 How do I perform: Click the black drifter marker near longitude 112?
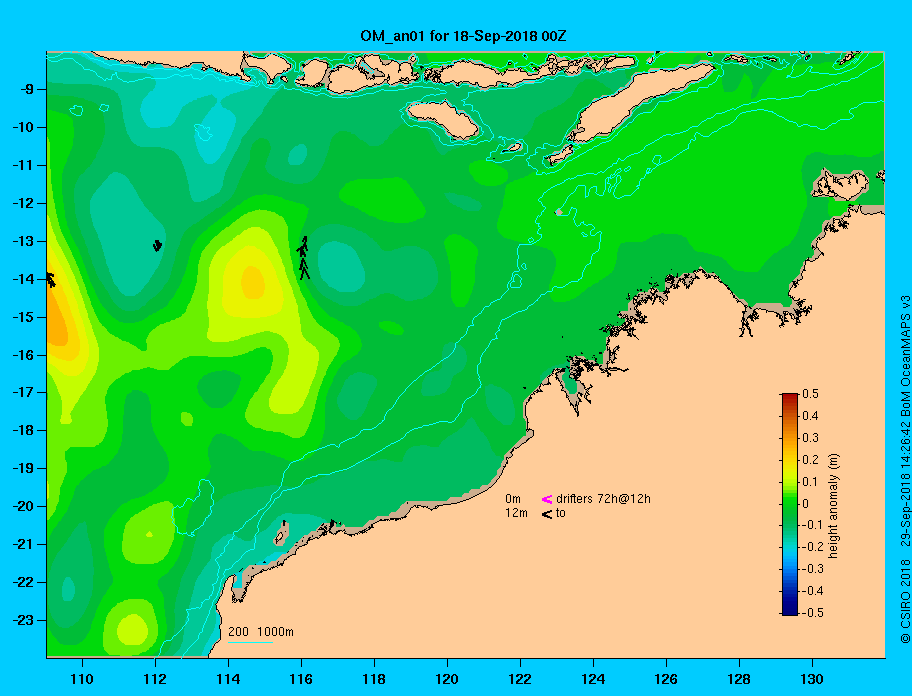(x=157, y=245)
